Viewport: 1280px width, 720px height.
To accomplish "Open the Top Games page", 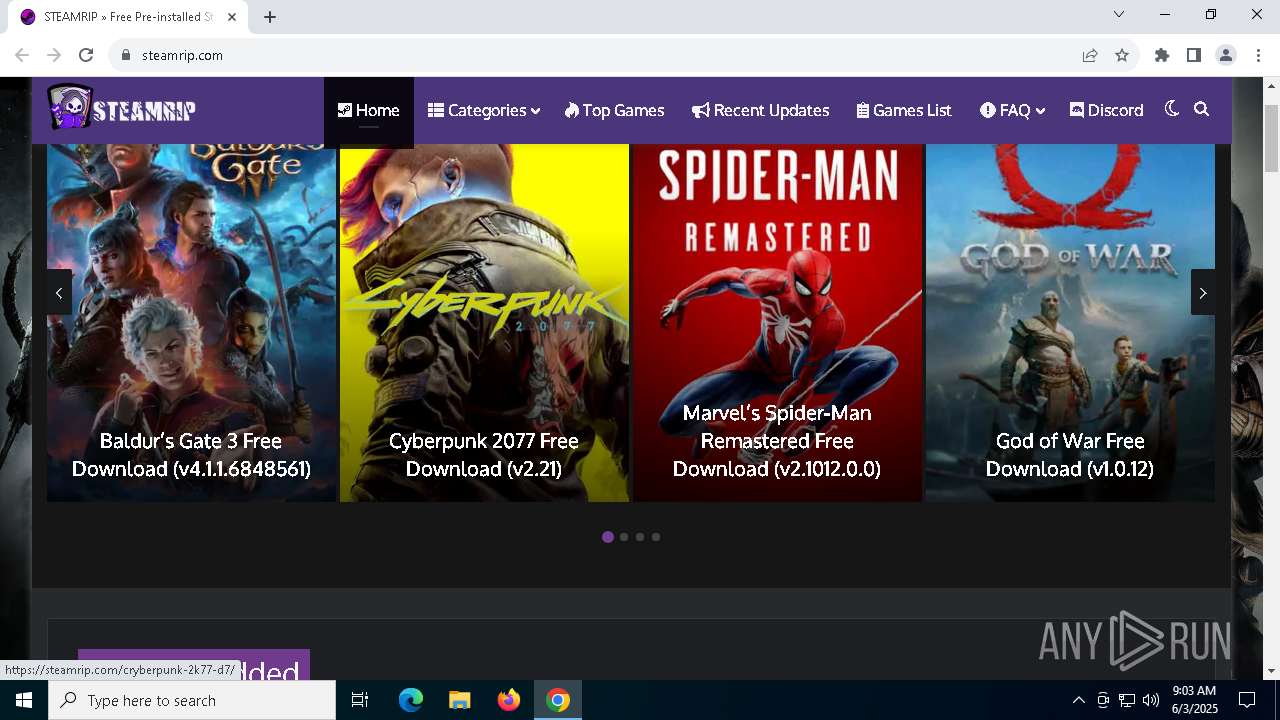I will pyautogui.click(x=614, y=110).
